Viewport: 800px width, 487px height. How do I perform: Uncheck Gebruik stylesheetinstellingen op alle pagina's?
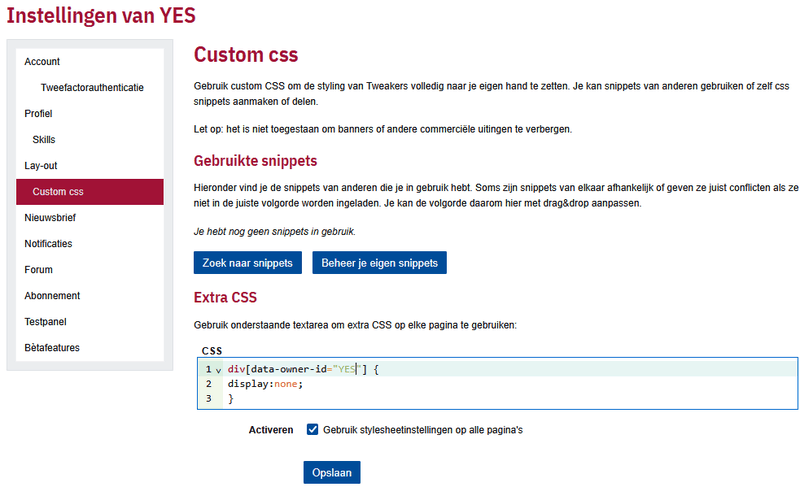point(314,430)
